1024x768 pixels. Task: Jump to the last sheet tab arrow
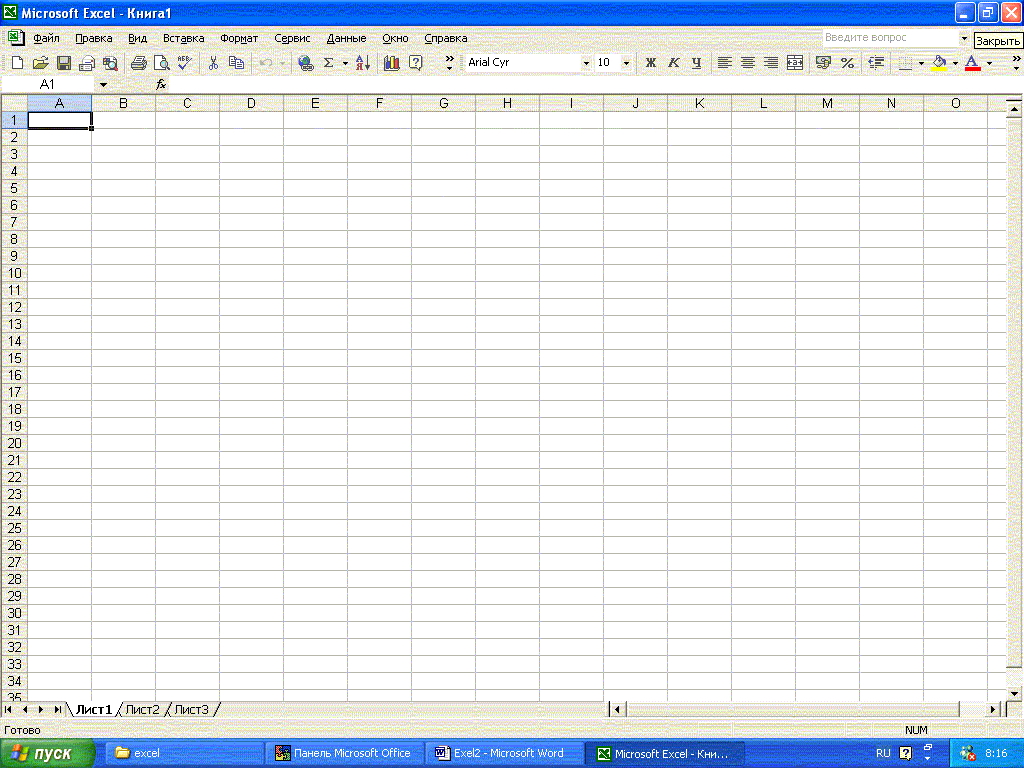57,709
